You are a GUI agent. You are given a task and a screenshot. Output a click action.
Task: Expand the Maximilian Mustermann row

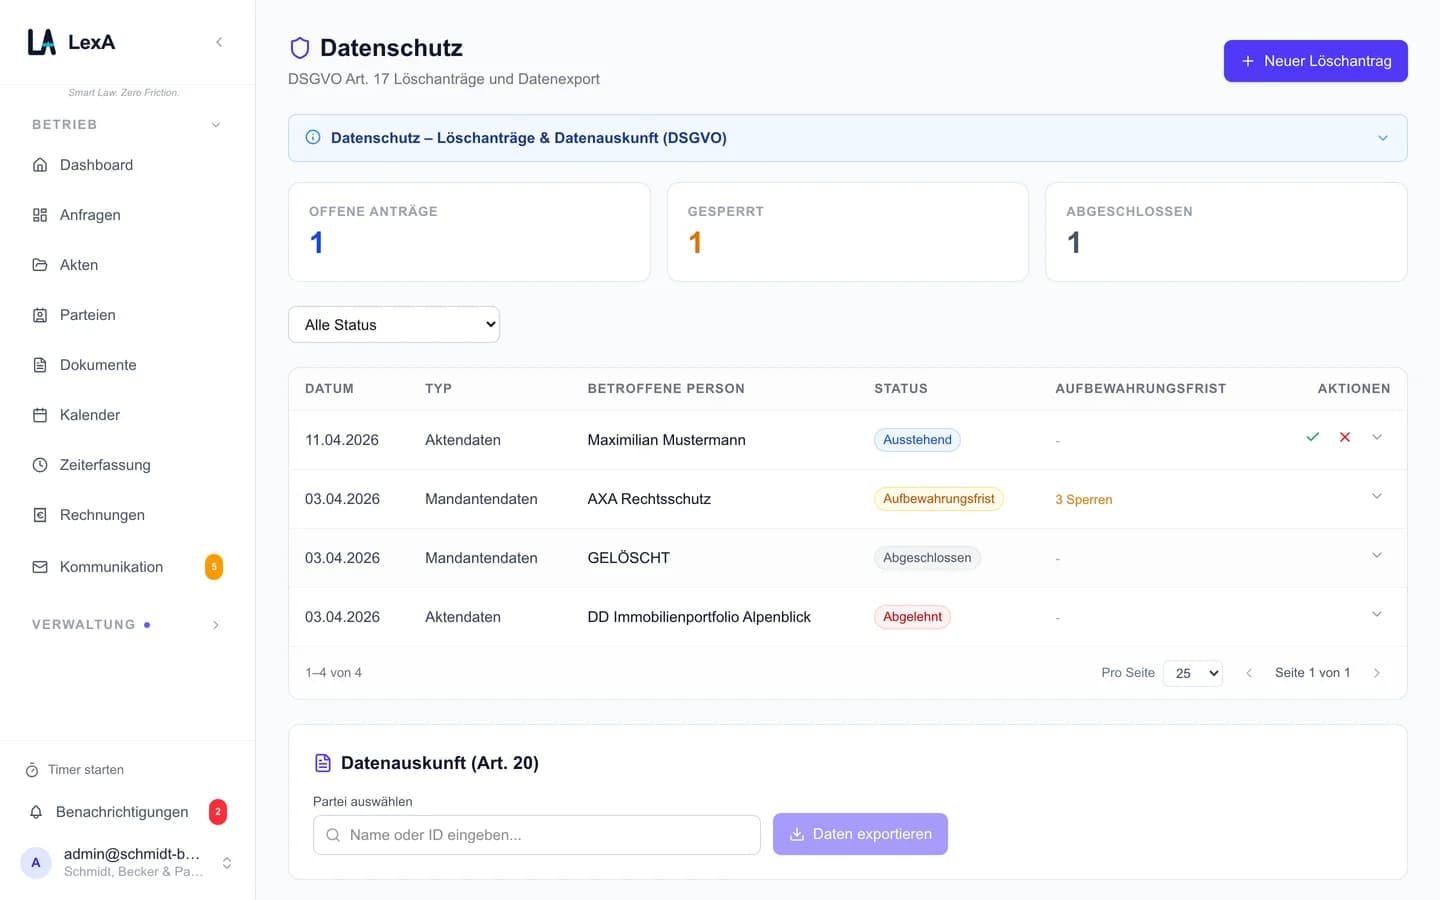pyautogui.click(x=1377, y=437)
